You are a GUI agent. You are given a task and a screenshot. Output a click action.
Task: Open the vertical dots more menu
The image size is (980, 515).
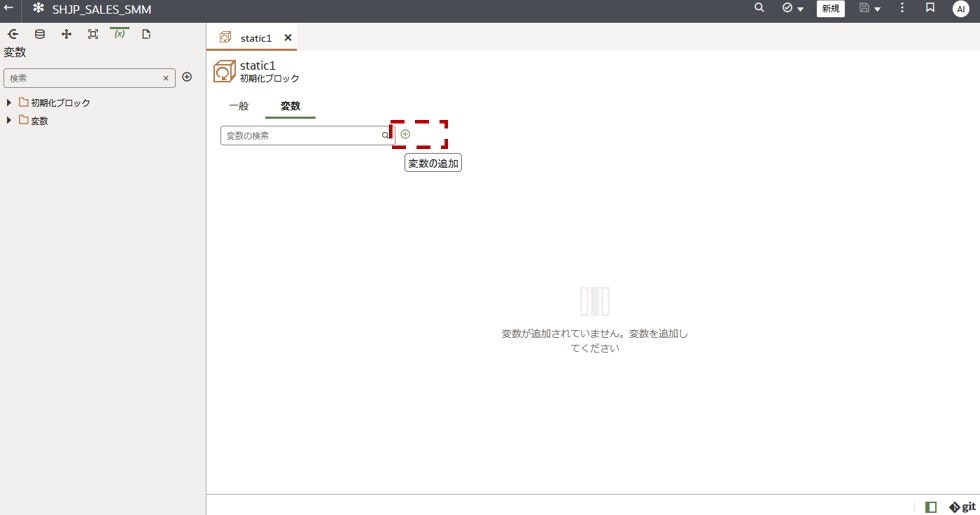(901, 8)
